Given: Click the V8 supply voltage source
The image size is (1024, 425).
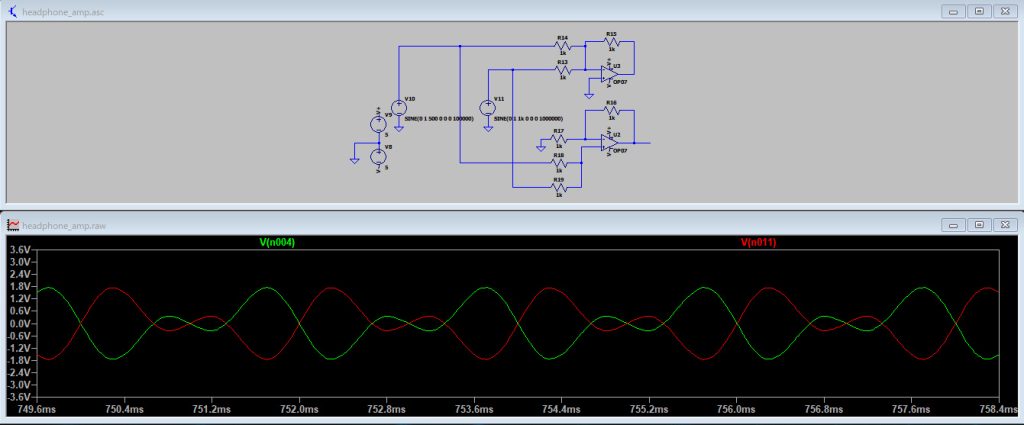Looking at the screenshot, I should click(378, 156).
